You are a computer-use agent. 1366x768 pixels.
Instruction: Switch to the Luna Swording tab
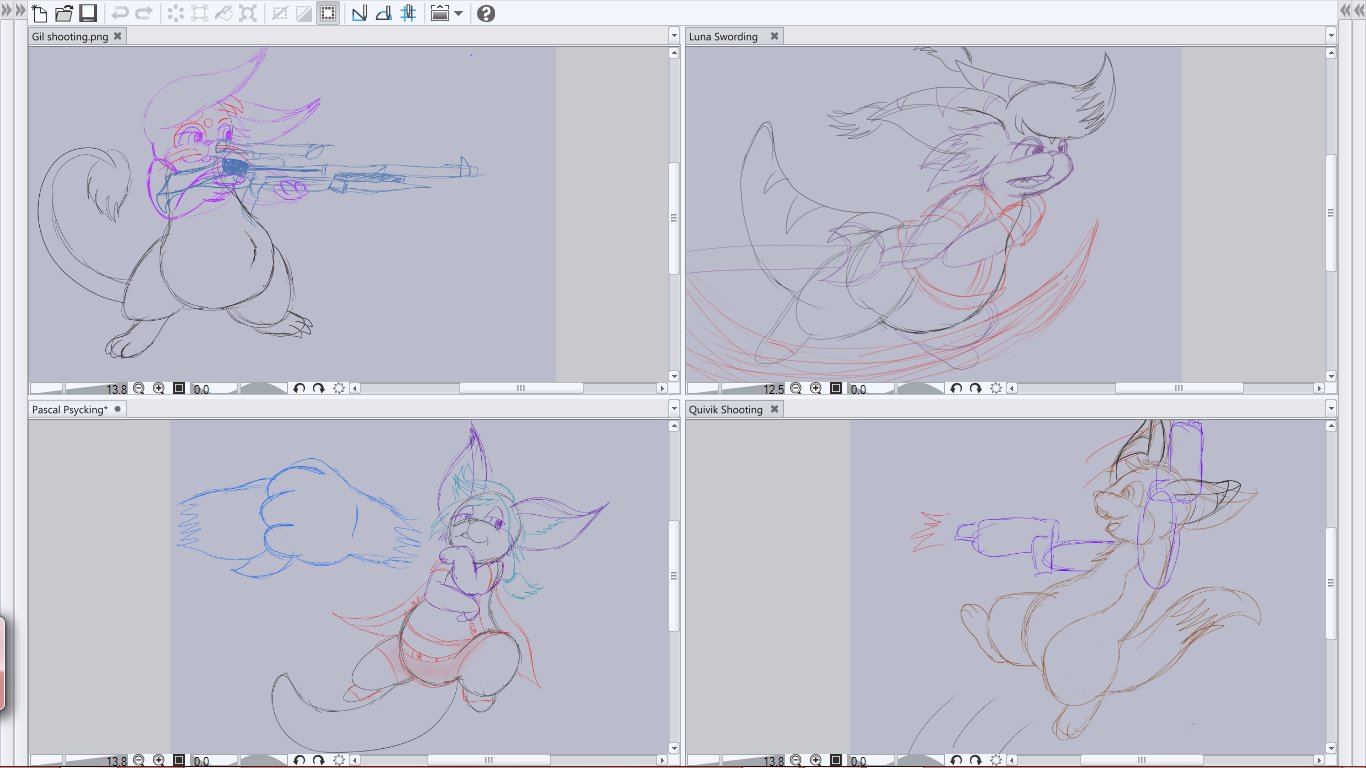723,36
